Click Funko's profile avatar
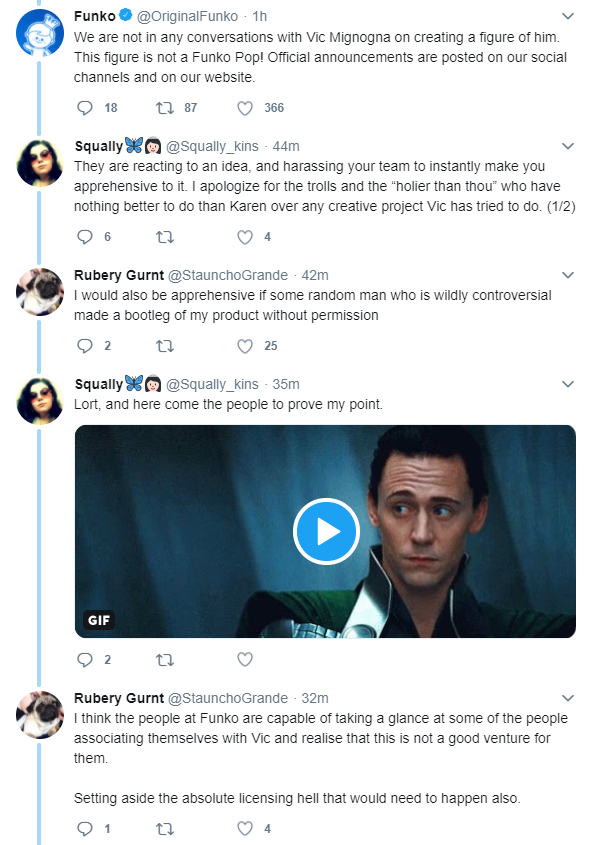 coord(40,33)
